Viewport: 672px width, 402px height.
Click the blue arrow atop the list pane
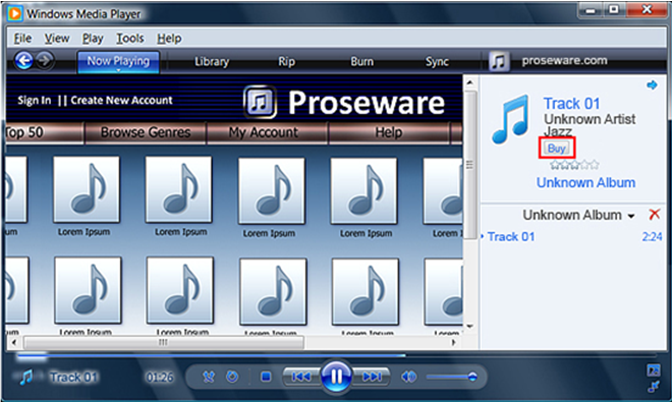652,85
